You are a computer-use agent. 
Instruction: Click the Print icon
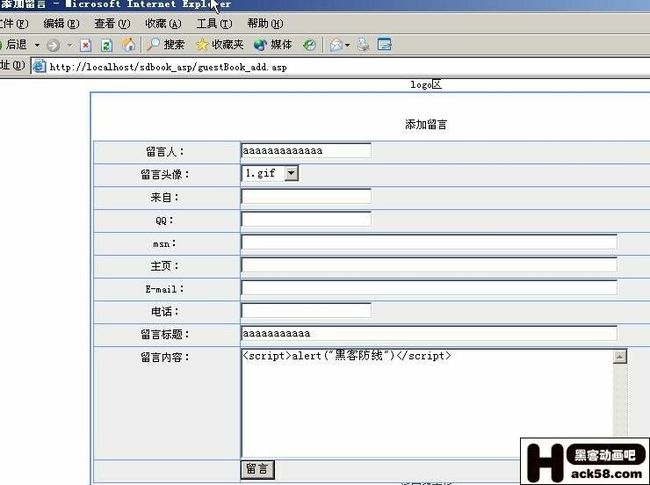363,44
